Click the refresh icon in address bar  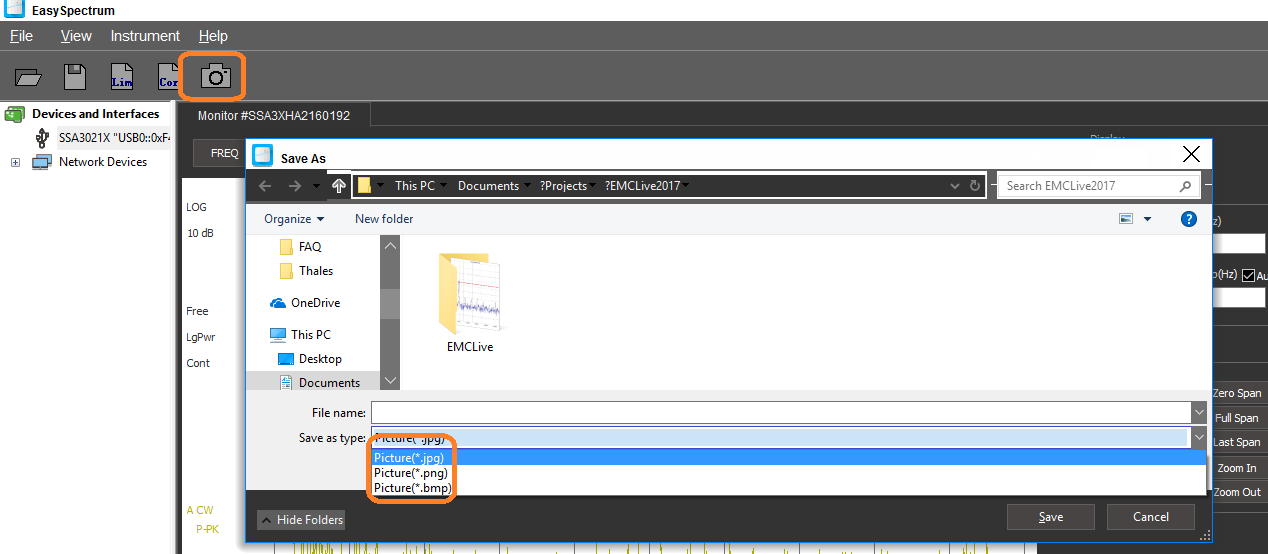click(975, 186)
